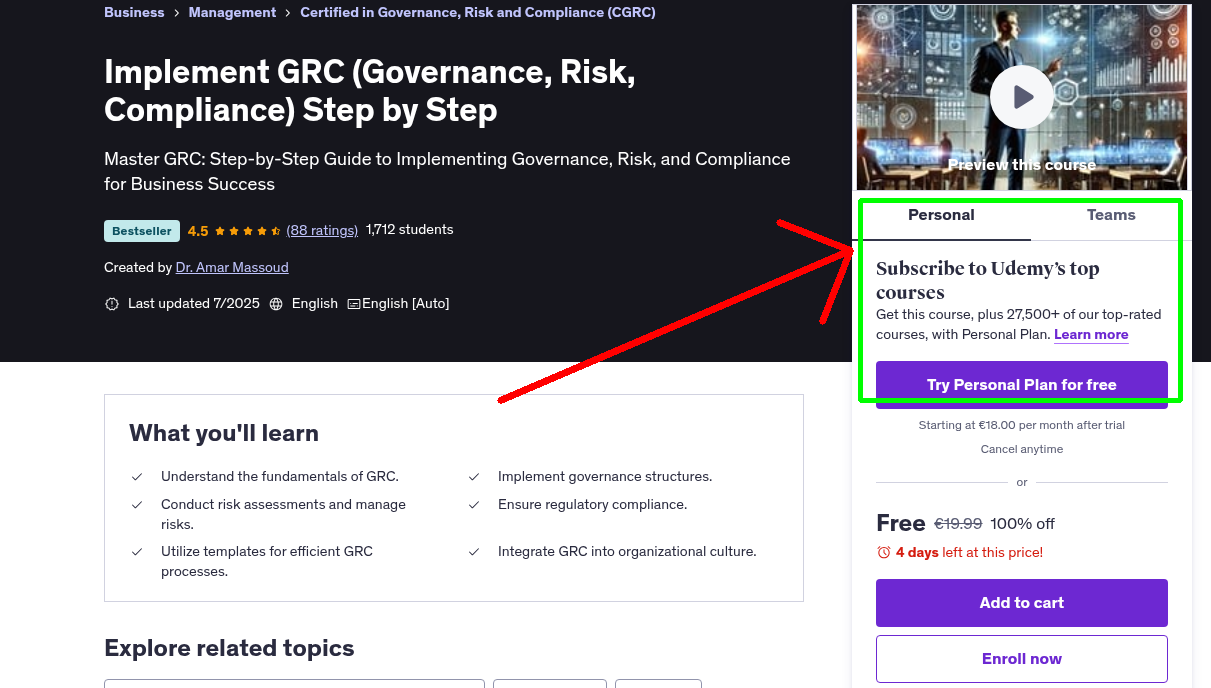Click the last updated badge icon
Image resolution: width=1211 pixels, height=688 pixels.
tap(112, 304)
